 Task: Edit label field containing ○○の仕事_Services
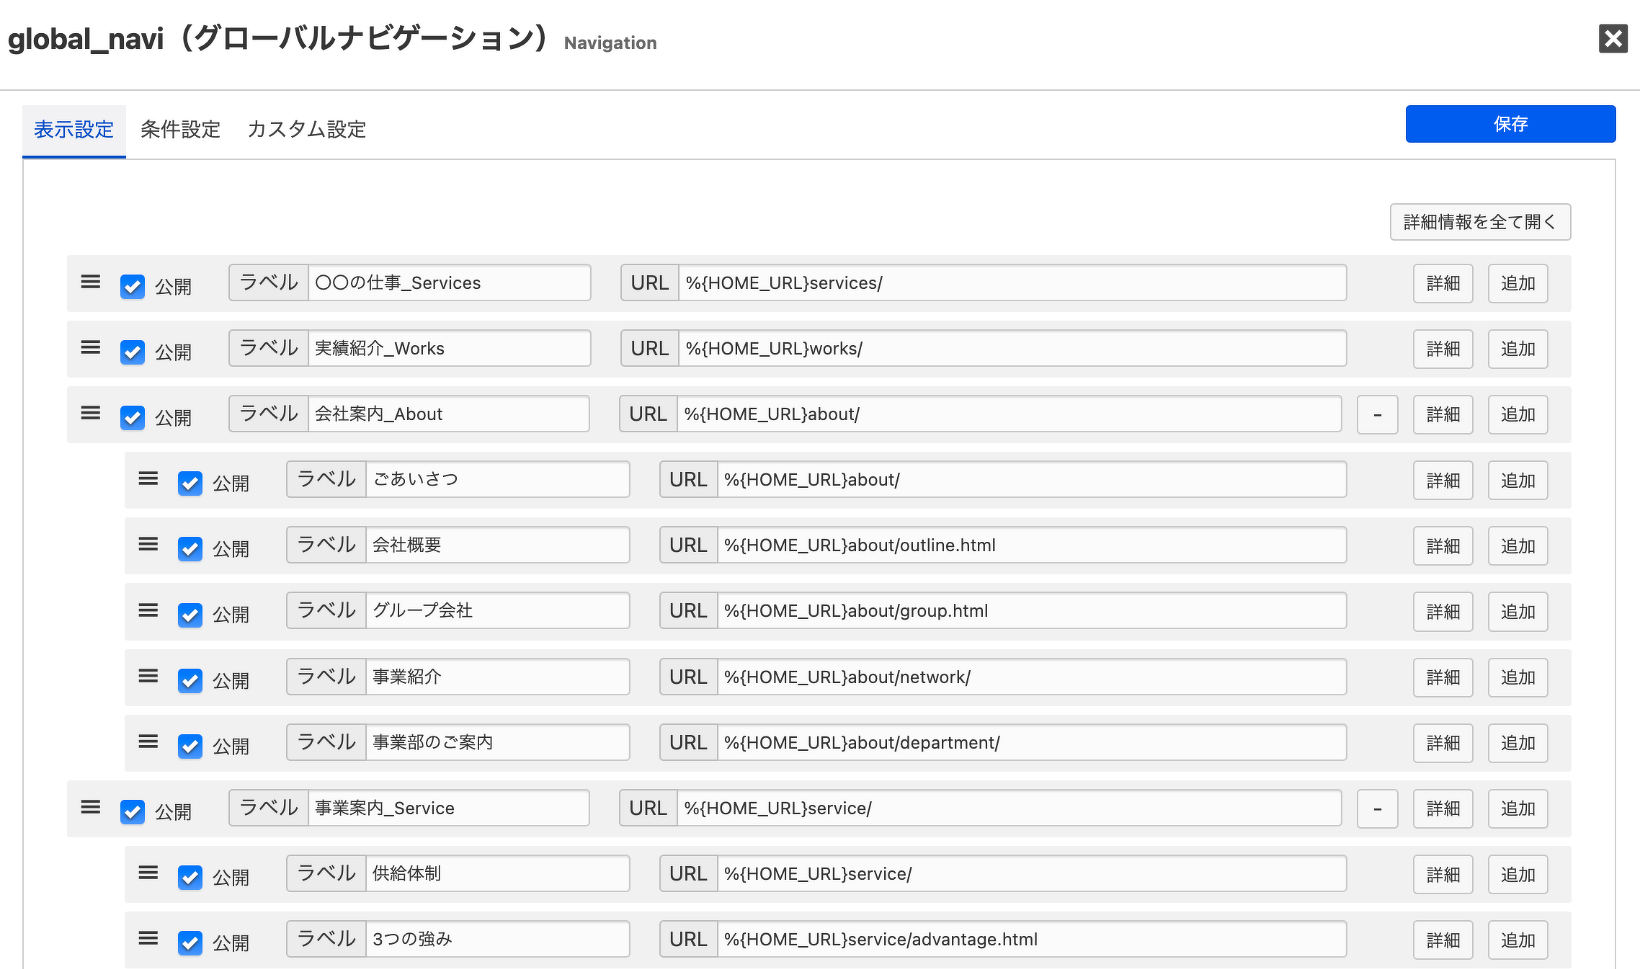[x=449, y=283]
